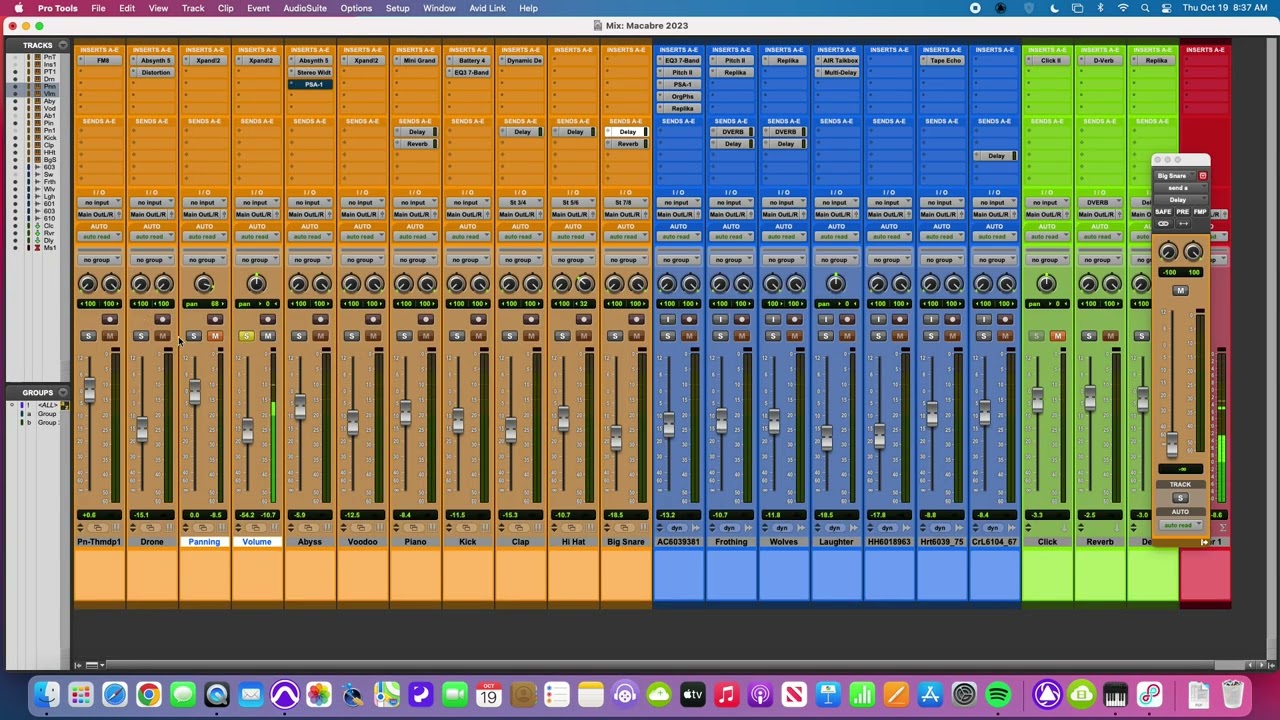The image size is (1280, 720).
Task: Toggle PRE in Big Snare send window
Action: click(x=1182, y=212)
